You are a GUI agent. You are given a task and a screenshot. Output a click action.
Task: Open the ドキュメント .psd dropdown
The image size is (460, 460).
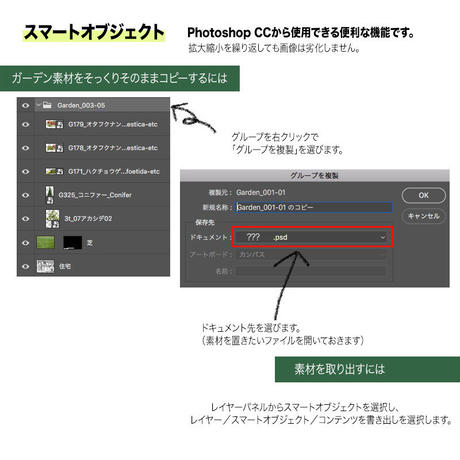click(312, 237)
